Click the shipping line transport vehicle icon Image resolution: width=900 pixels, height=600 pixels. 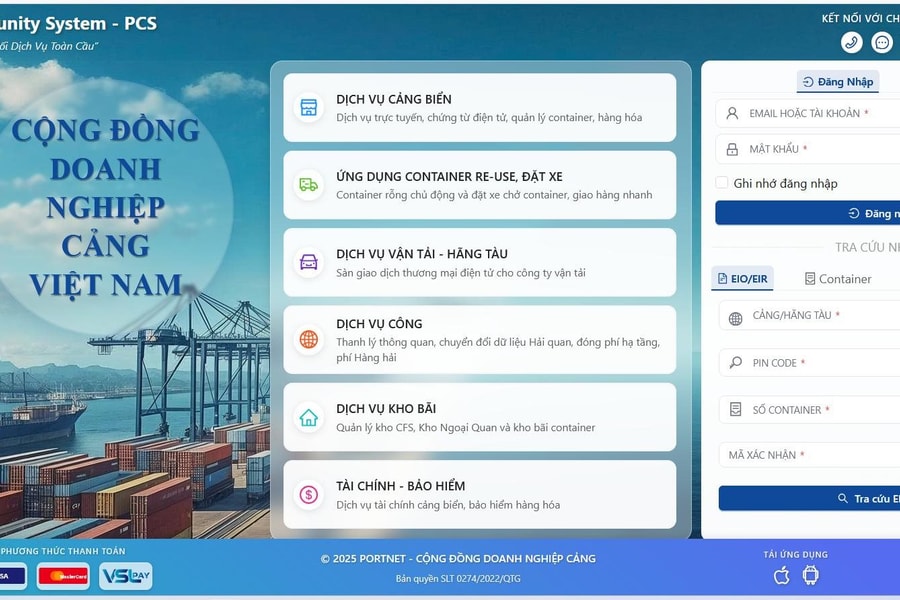[x=309, y=262]
